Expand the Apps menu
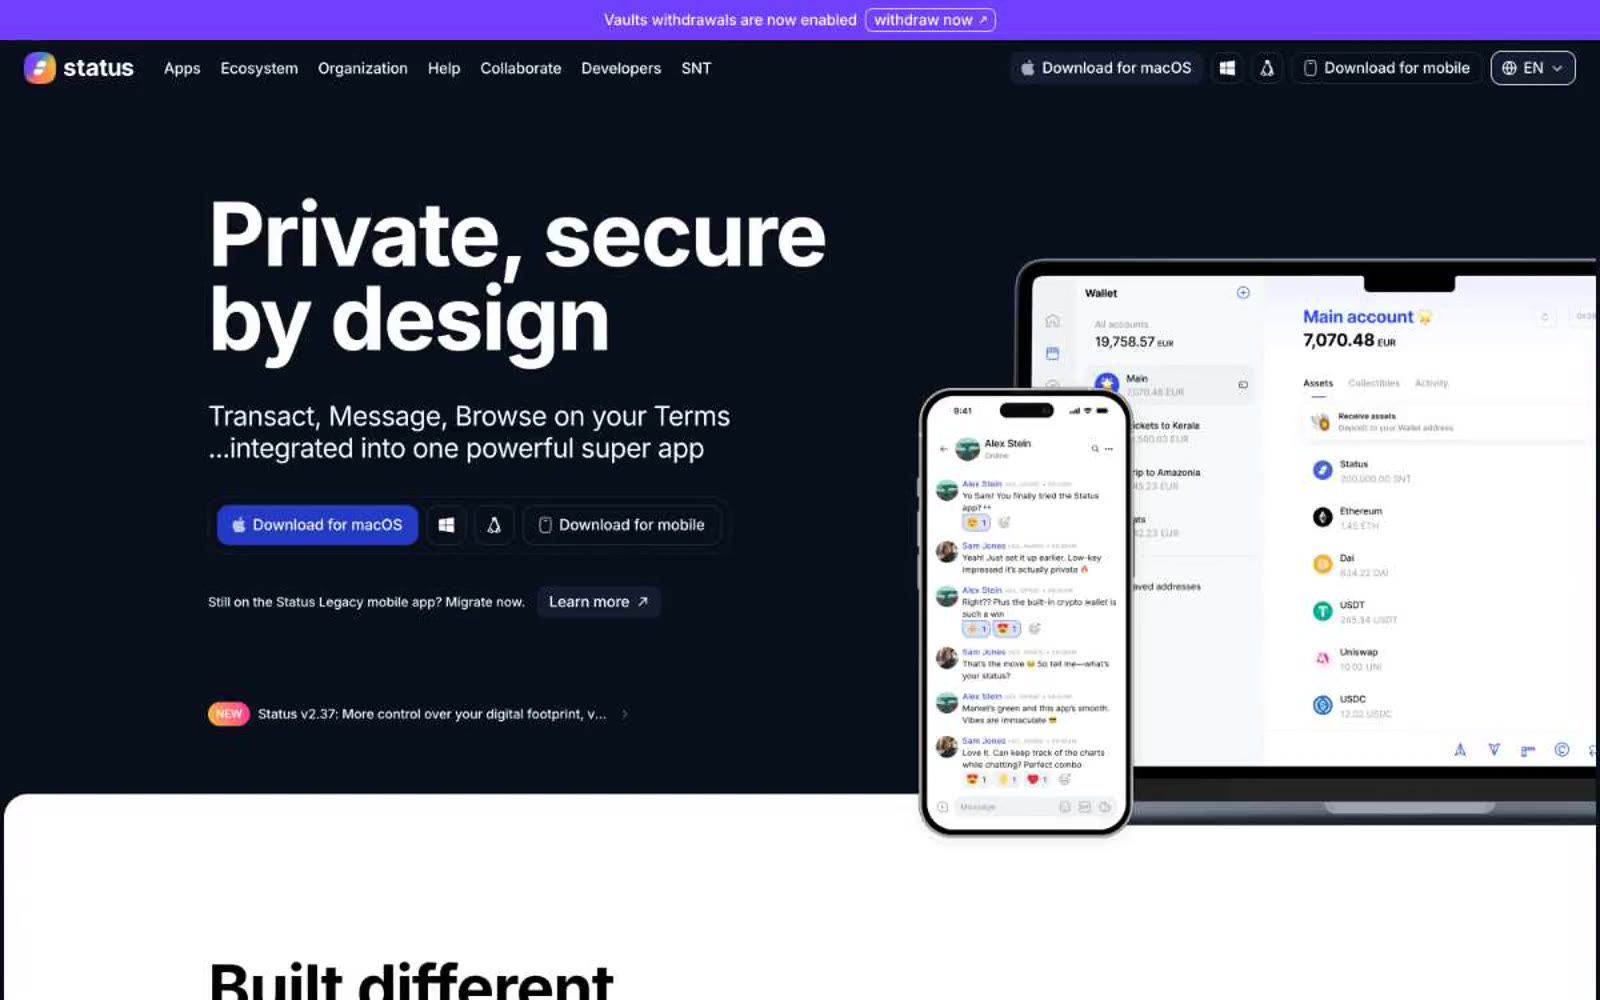This screenshot has width=1600, height=1000. tap(182, 68)
